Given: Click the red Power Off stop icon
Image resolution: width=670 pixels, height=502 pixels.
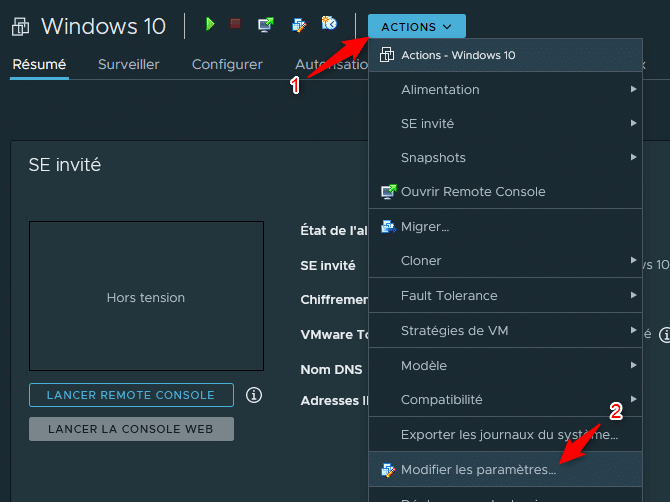Looking at the screenshot, I should tap(235, 24).
